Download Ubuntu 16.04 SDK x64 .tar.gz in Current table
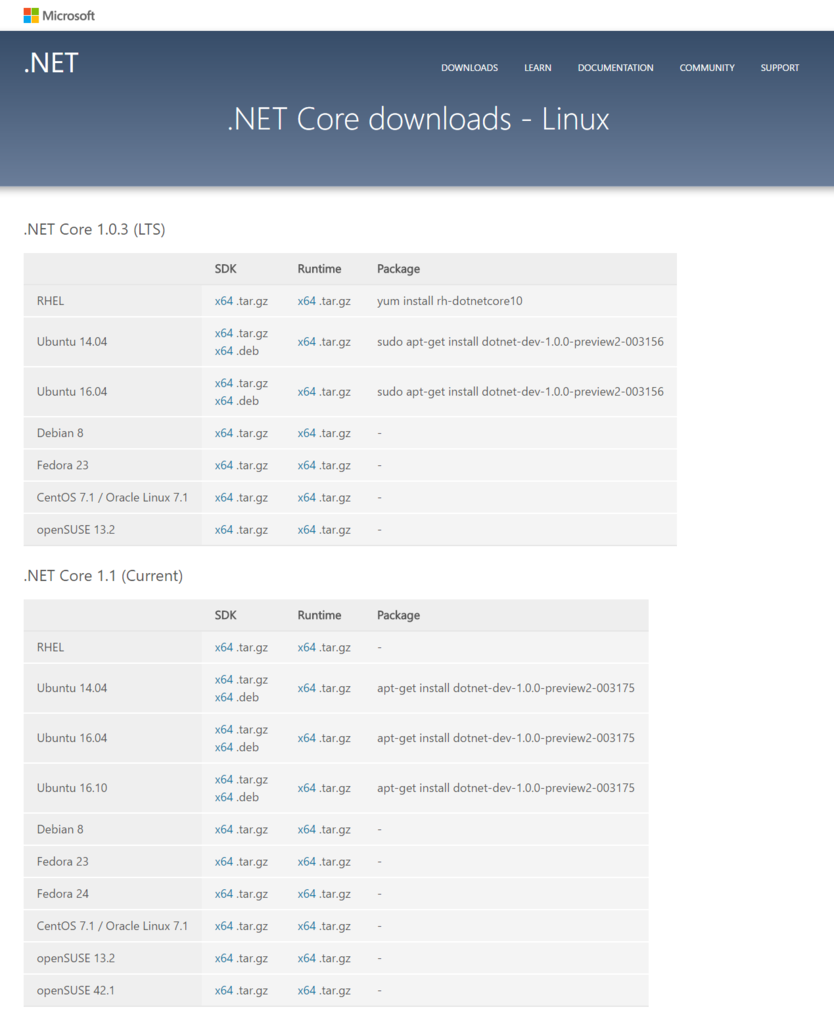 coord(224,729)
